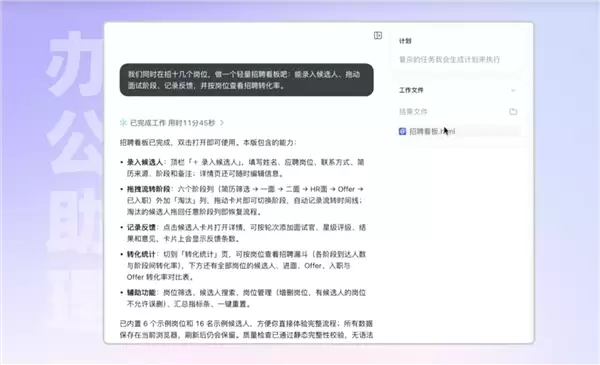Viewport: 600px width, 365px height.
Task: Click the green sparkle icon before 已完成工作
Action: pyautogui.click(x=123, y=123)
